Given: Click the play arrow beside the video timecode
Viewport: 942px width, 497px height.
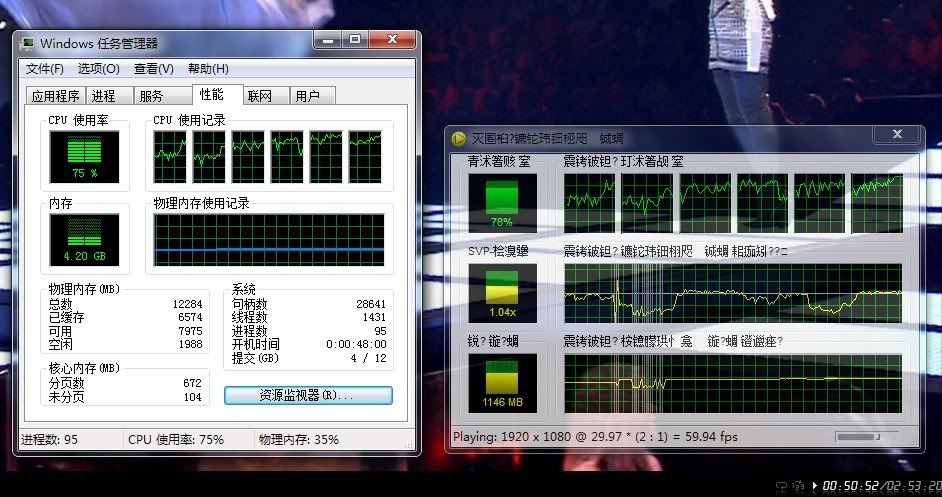Looking at the screenshot, I should pos(816,486).
